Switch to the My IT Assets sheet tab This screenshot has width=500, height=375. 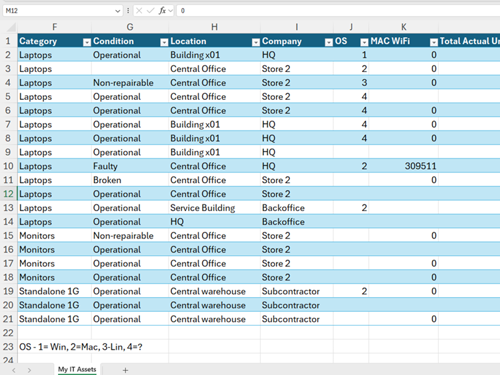77,369
